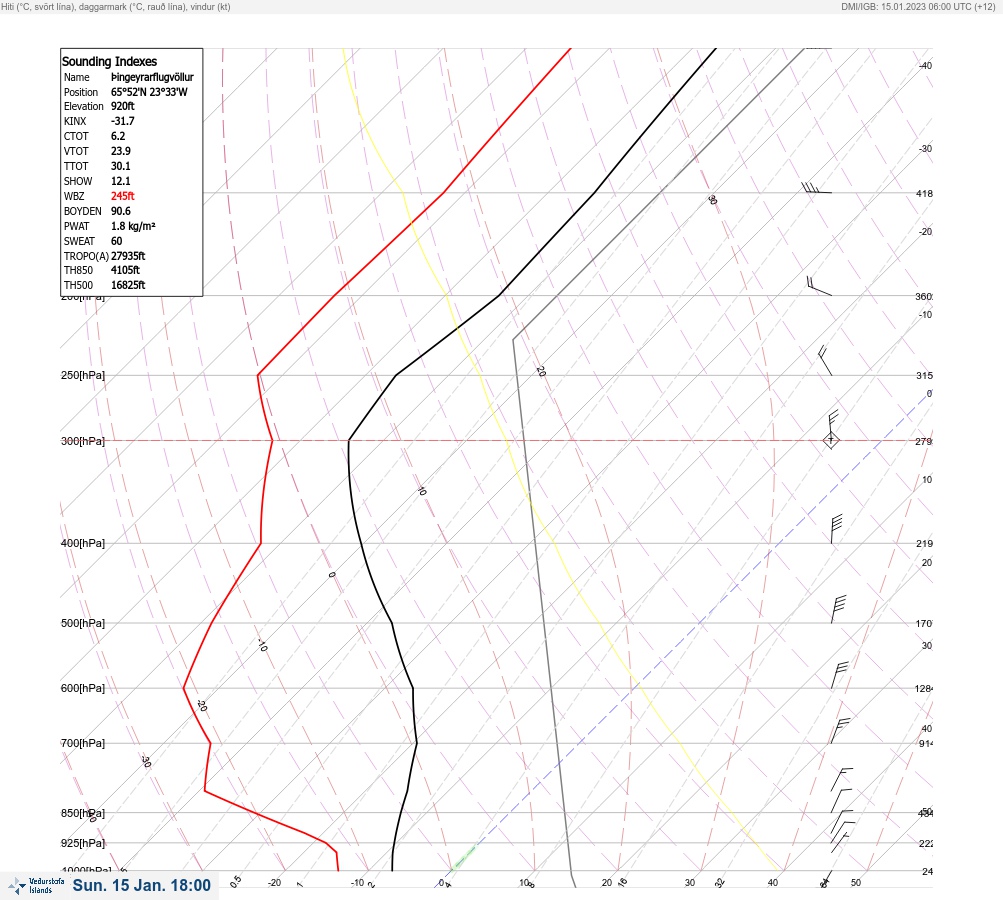Screen dimensions: 1003x900
Task: Click the Vedurstofa Islands logo
Action: pyautogui.click(x=36, y=886)
